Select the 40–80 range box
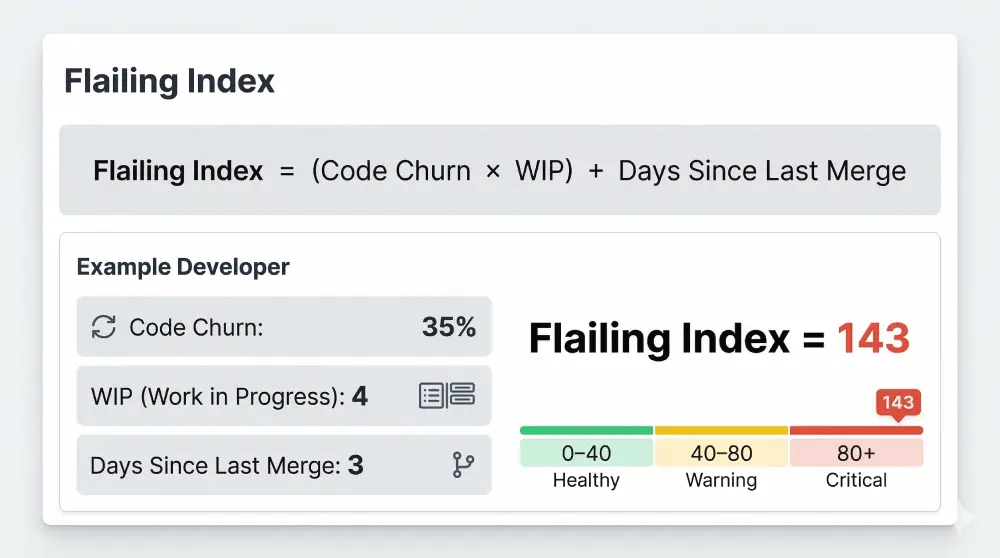 [721, 453]
